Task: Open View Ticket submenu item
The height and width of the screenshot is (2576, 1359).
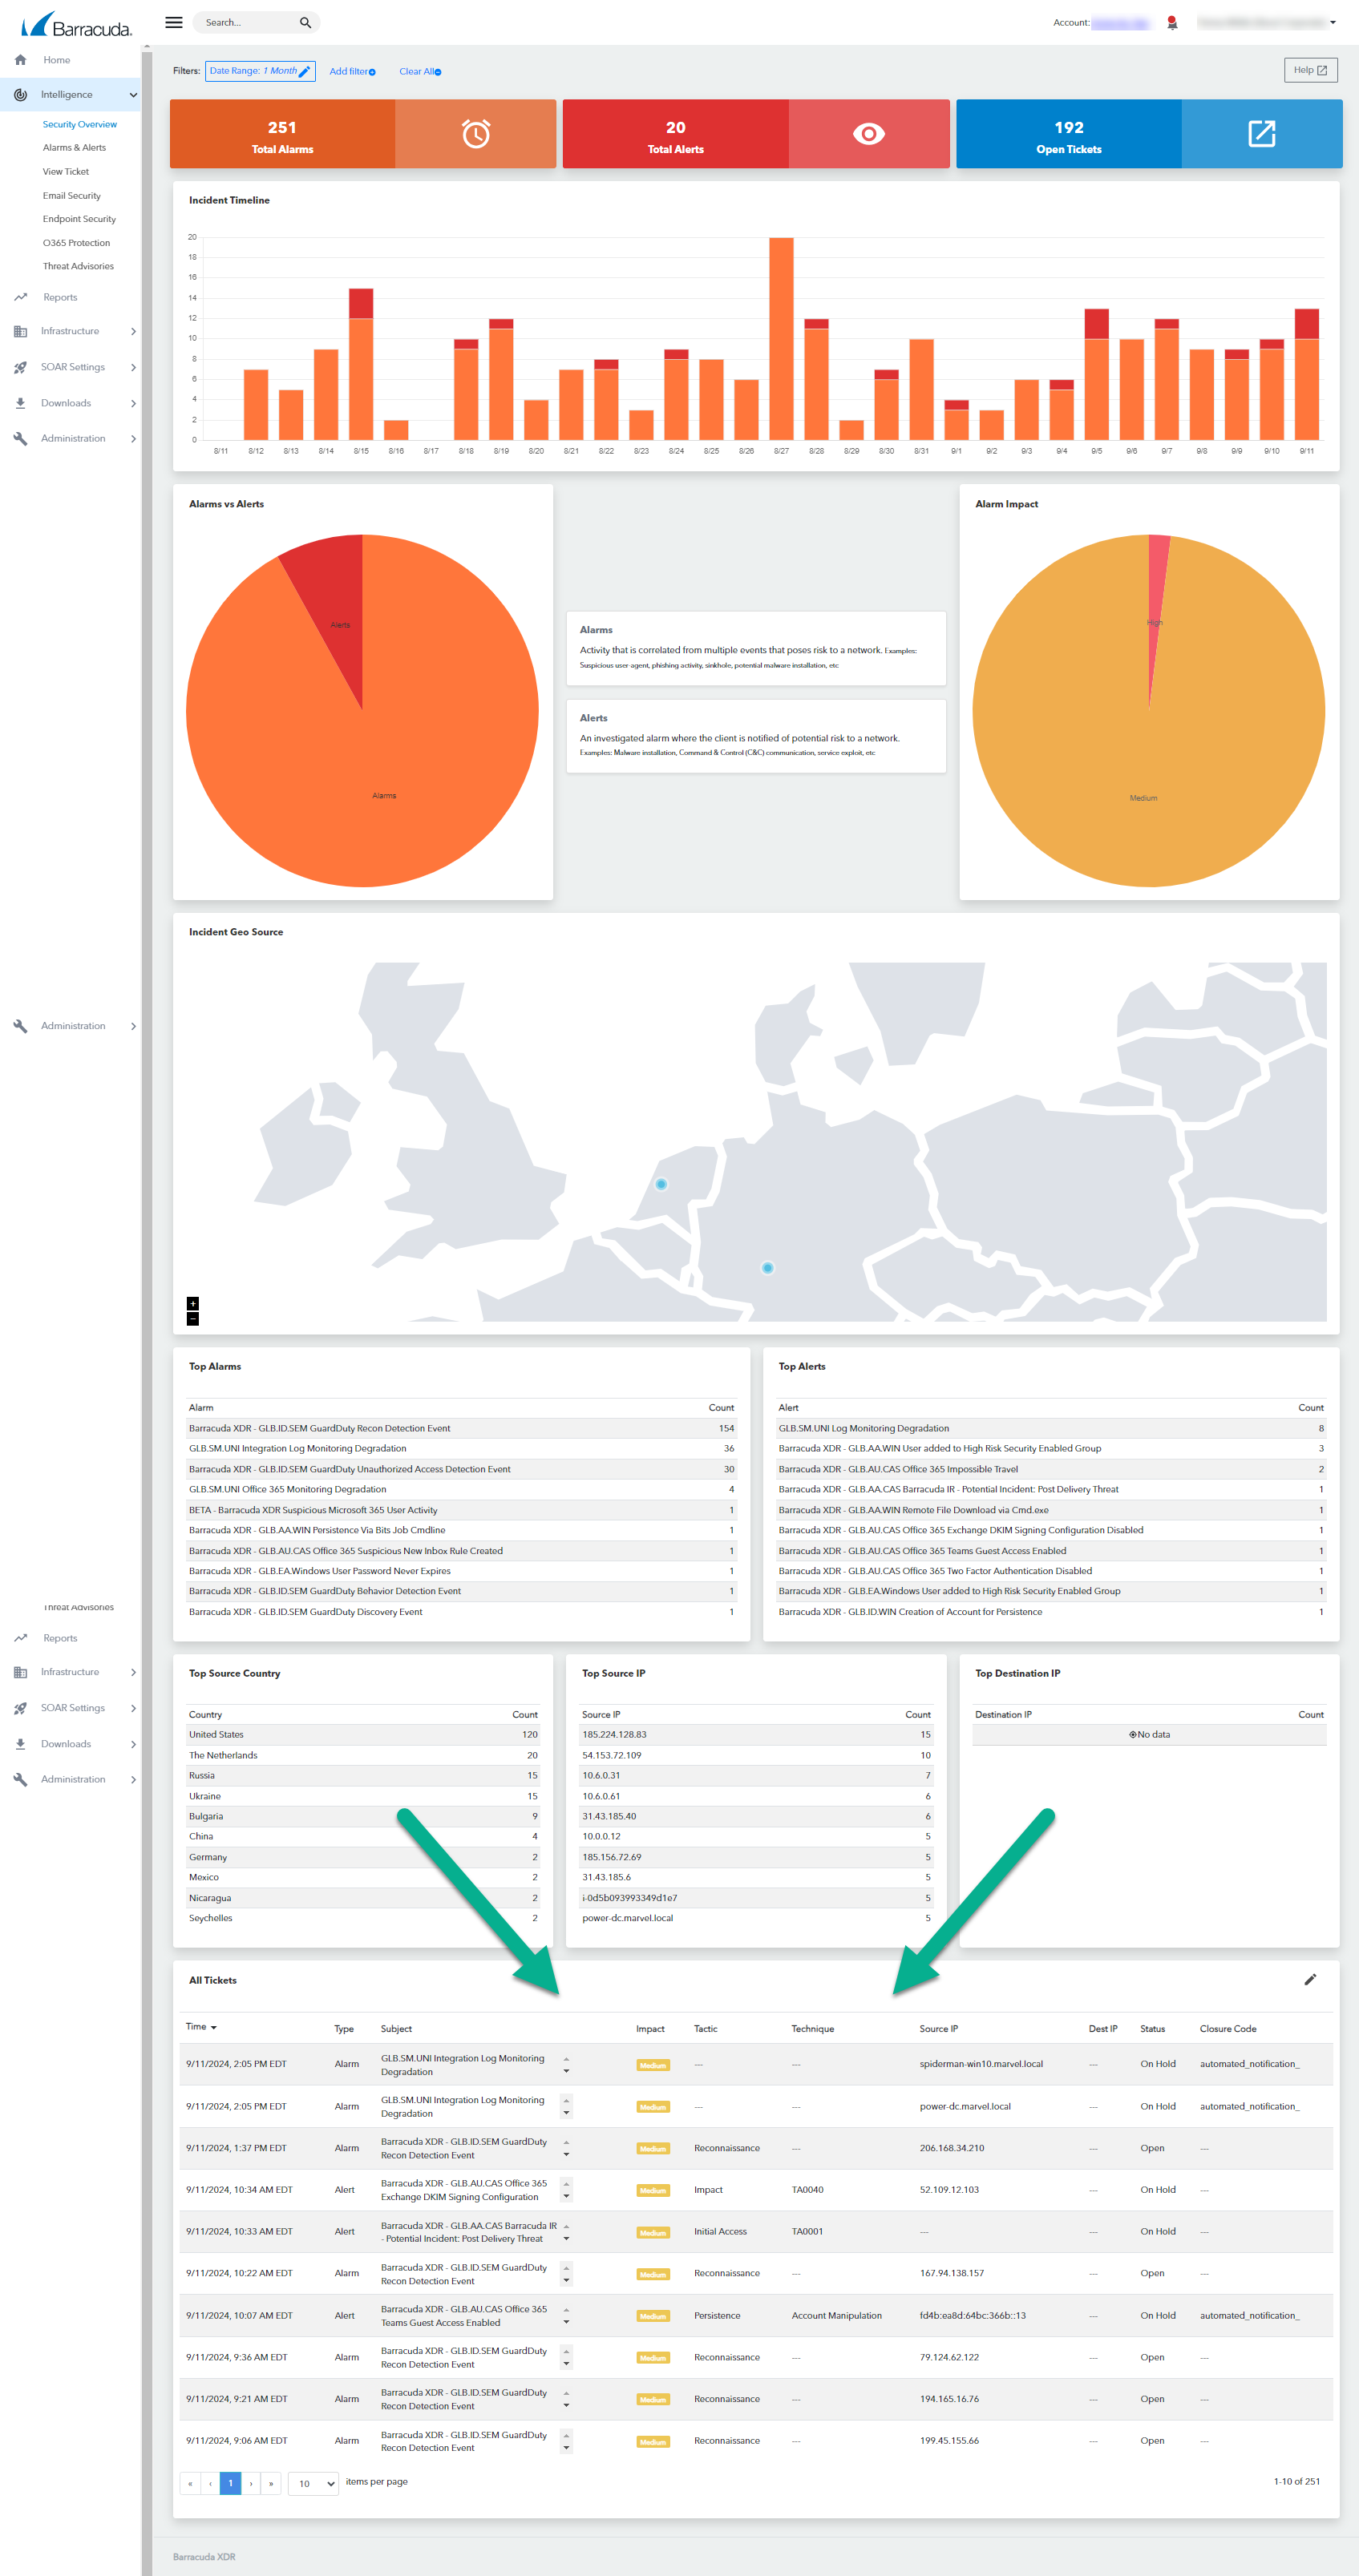Action: 65,172
